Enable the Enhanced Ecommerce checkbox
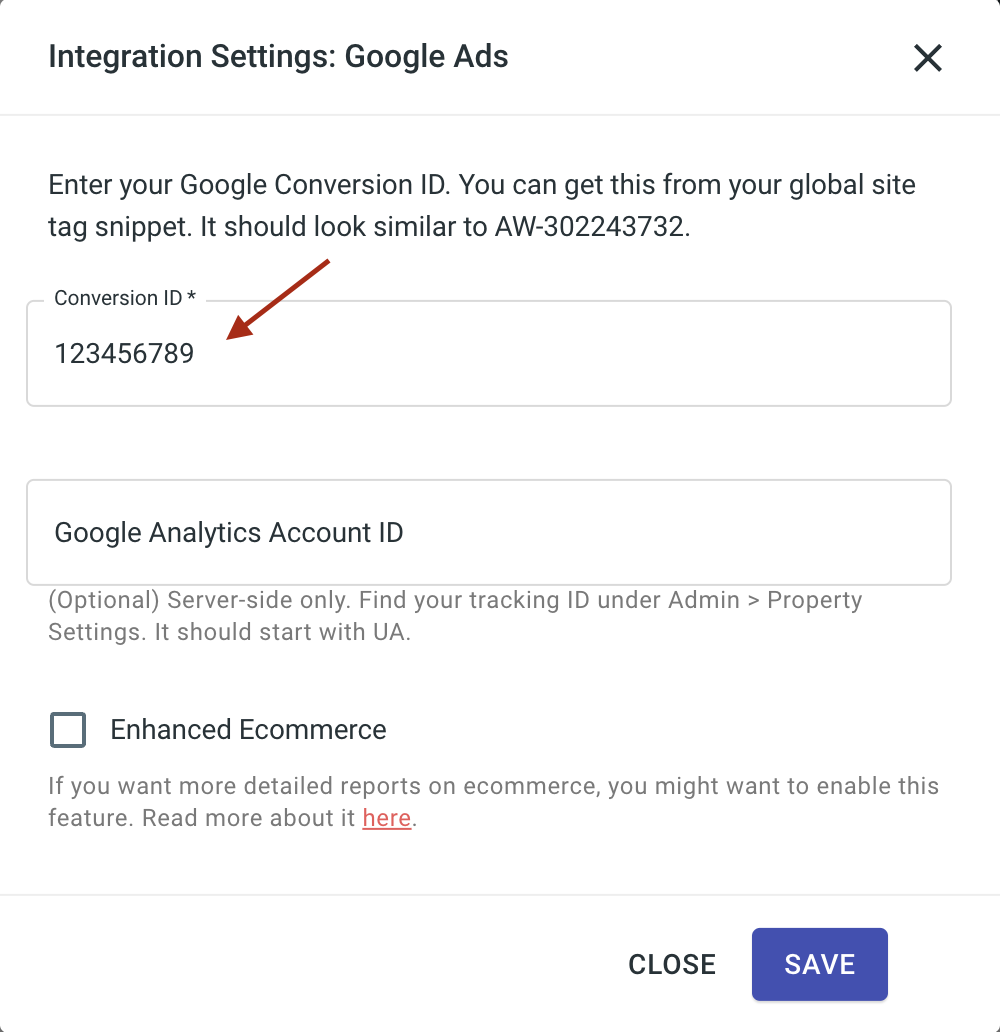Image resolution: width=1000 pixels, height=1032 pixels. (x=68, y=730)
